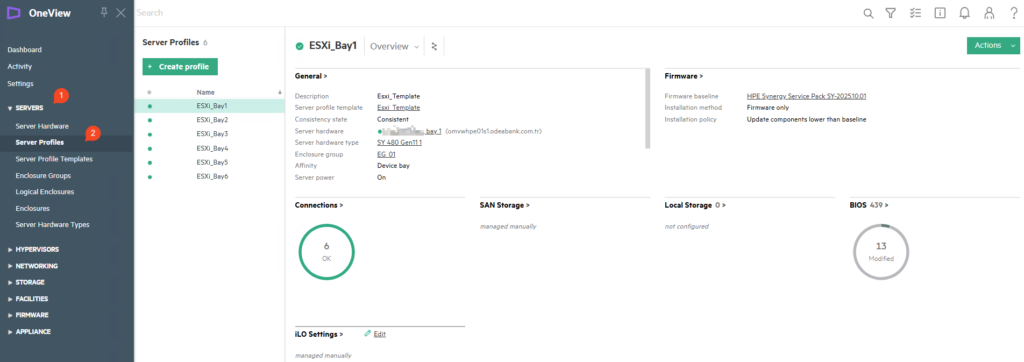The height and width of the screenshot is (362, 1024).
Task: Expand the NETWORKING section
Action: (32, 266)
